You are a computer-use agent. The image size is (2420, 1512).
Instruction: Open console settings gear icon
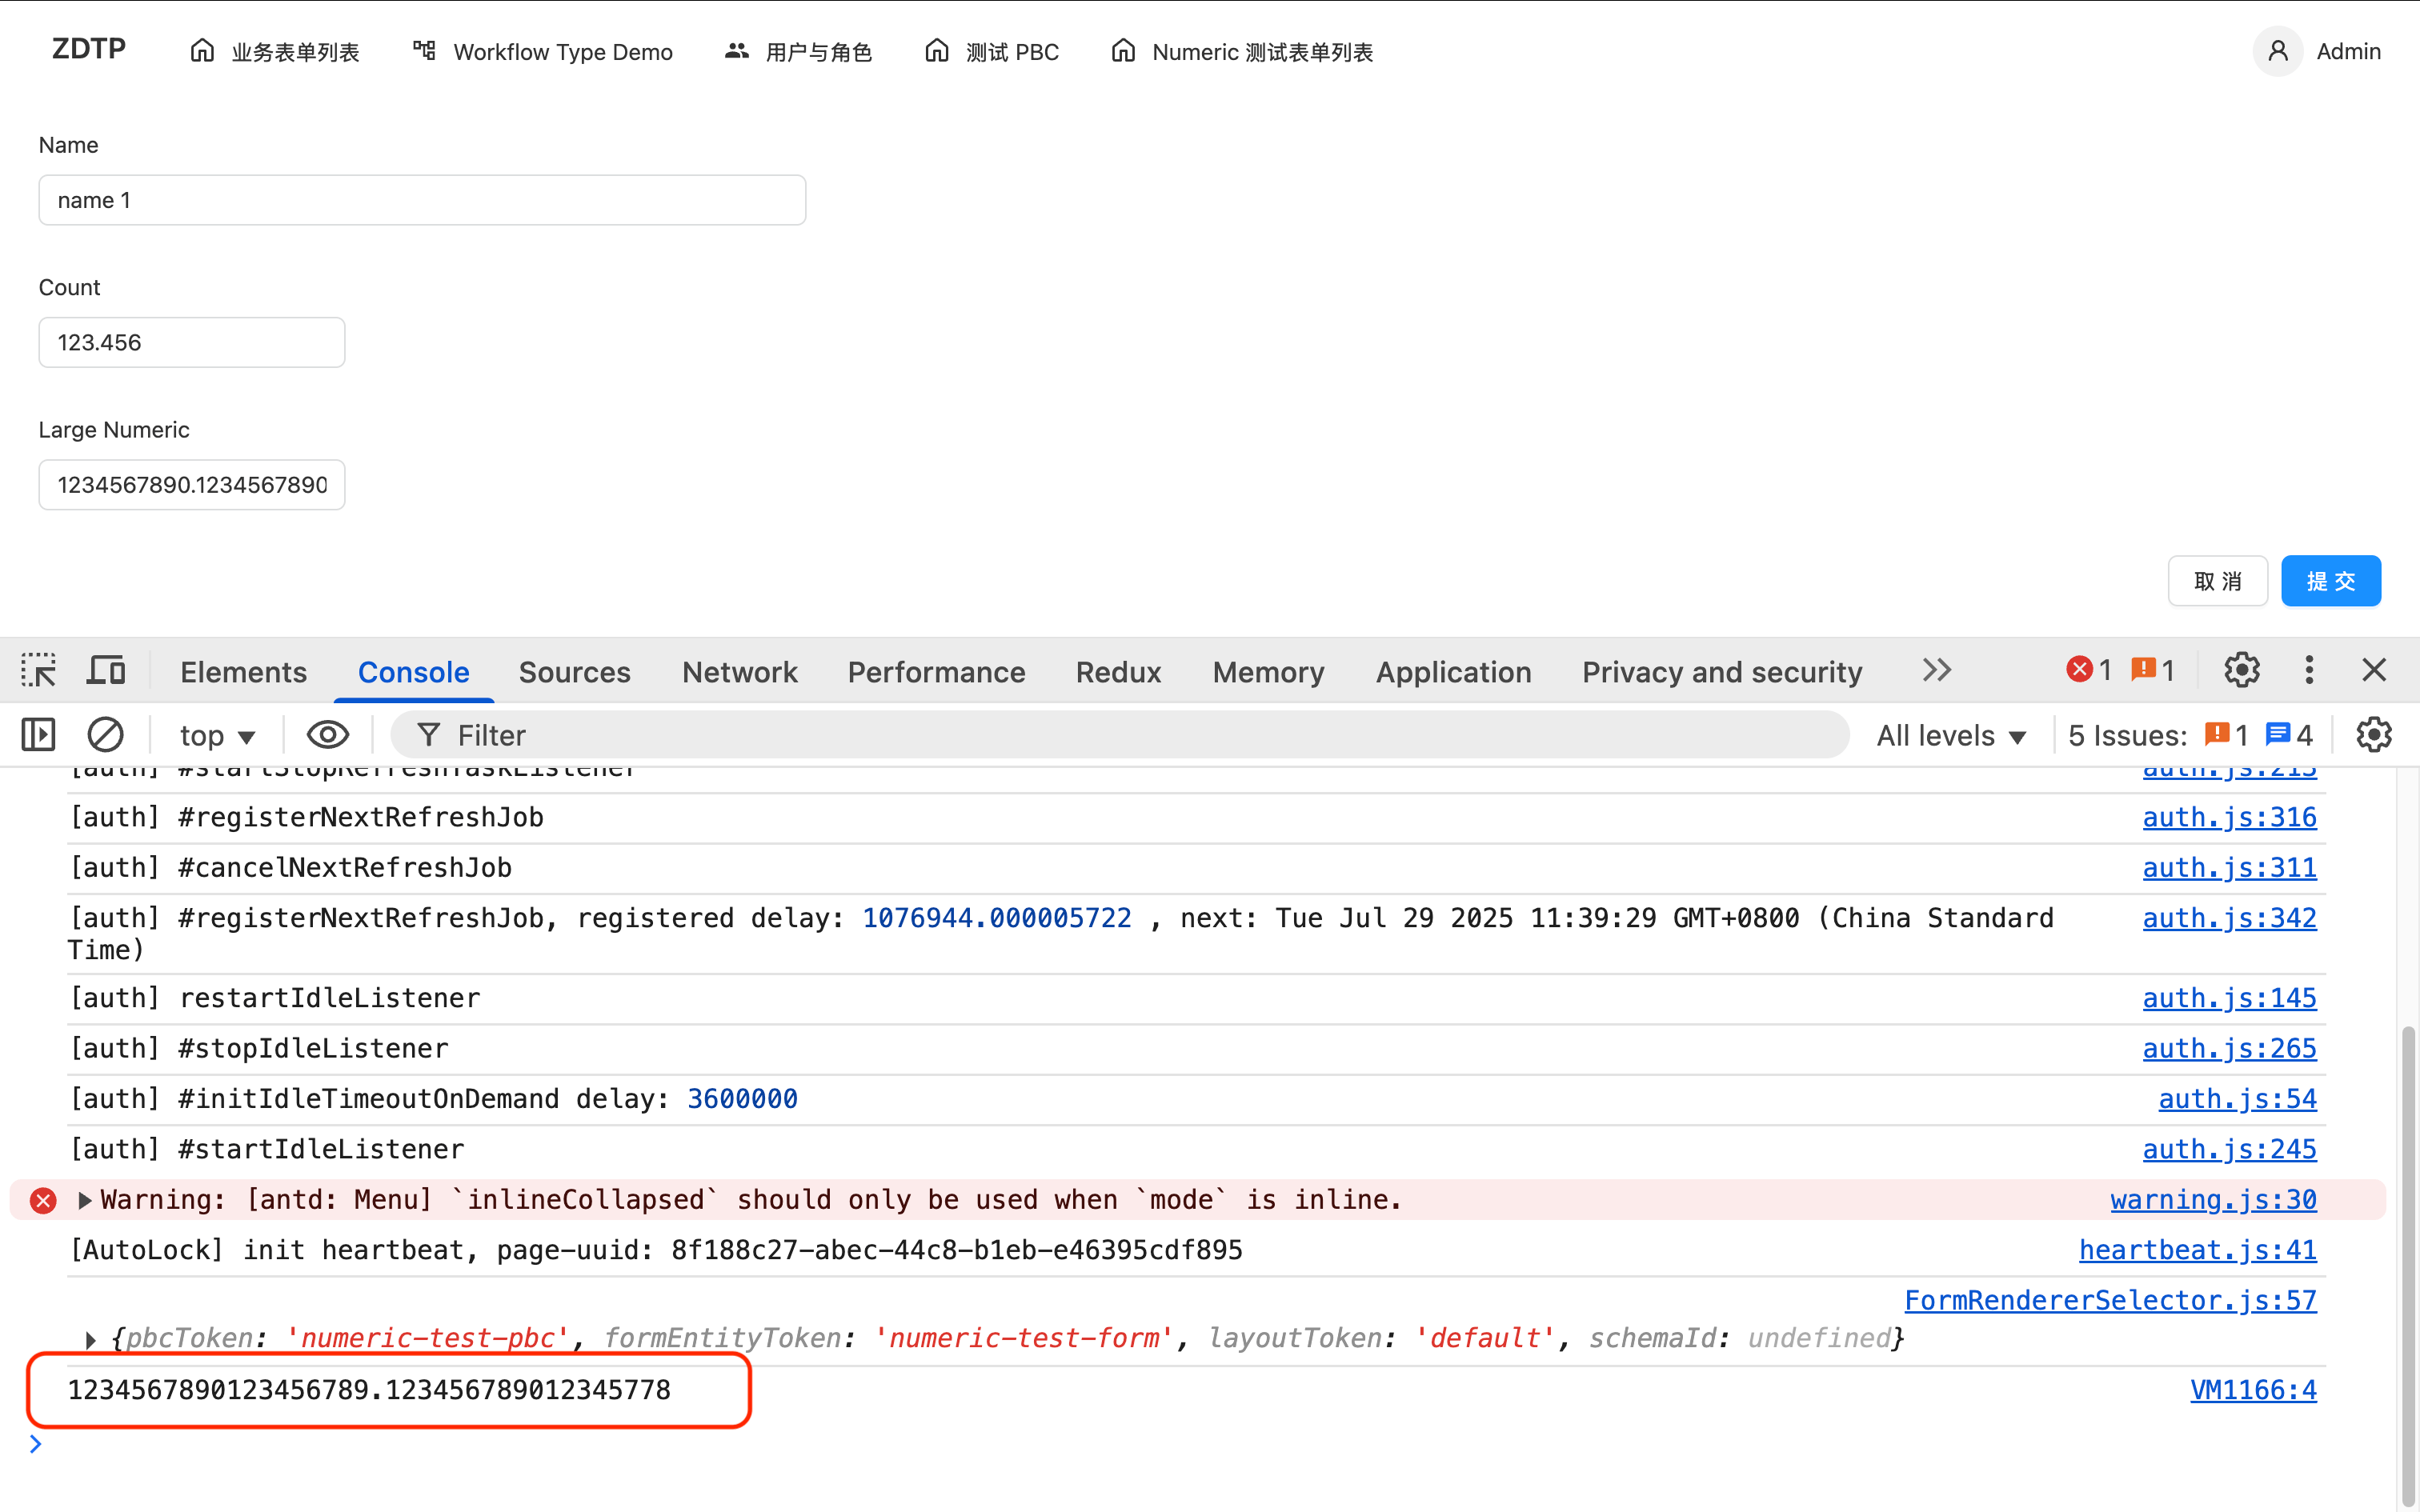[x=2374, y=735]
